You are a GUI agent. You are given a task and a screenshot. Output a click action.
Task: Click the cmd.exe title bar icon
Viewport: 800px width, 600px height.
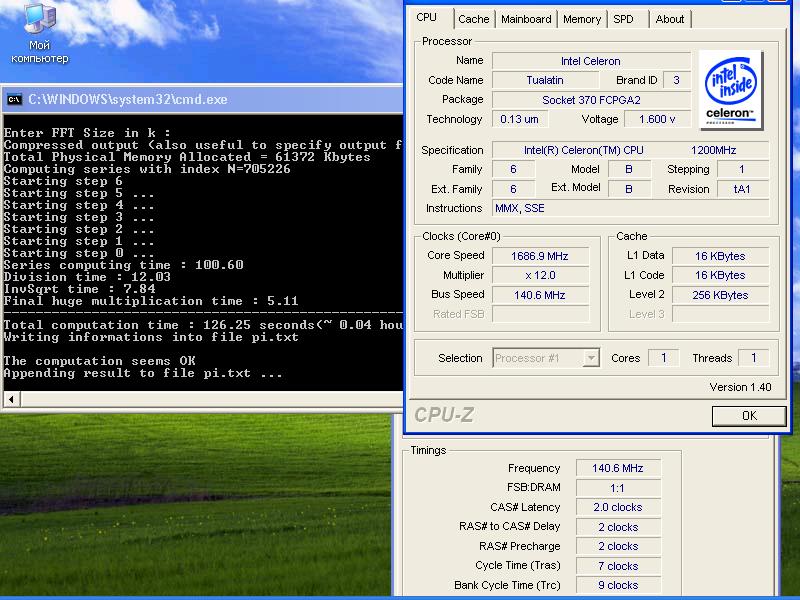click(x=14, y=99)
